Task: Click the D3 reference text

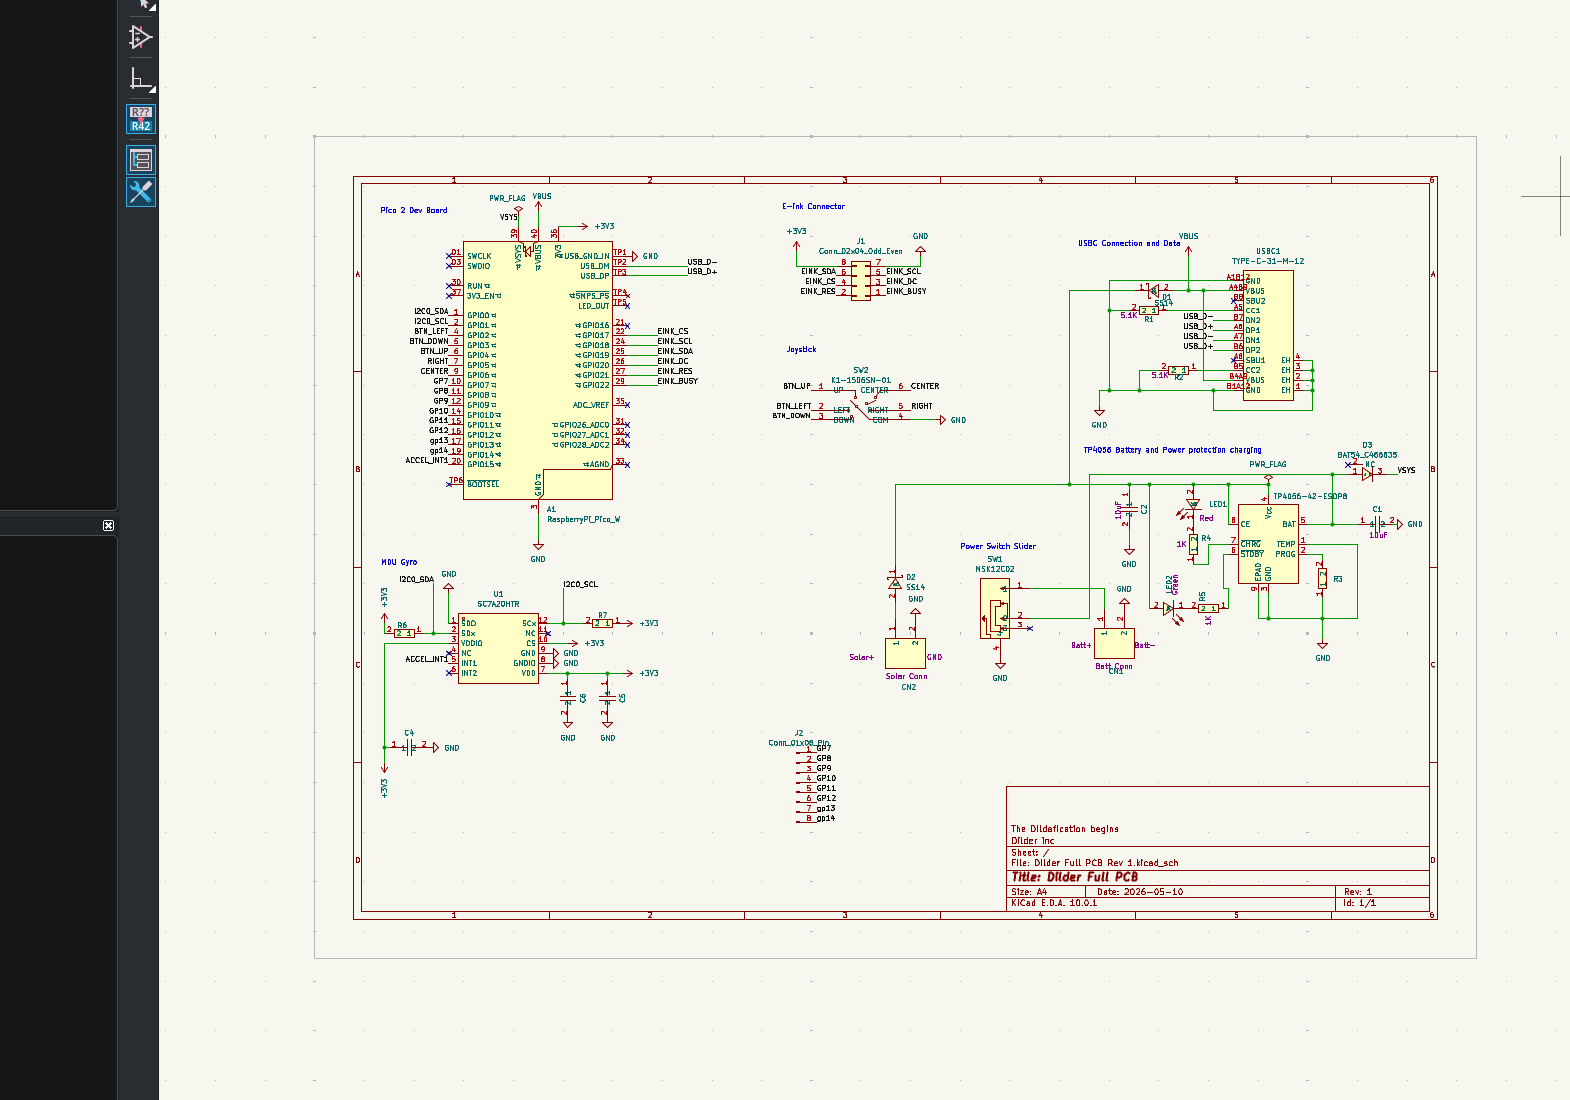Action: coord(1367,445)
